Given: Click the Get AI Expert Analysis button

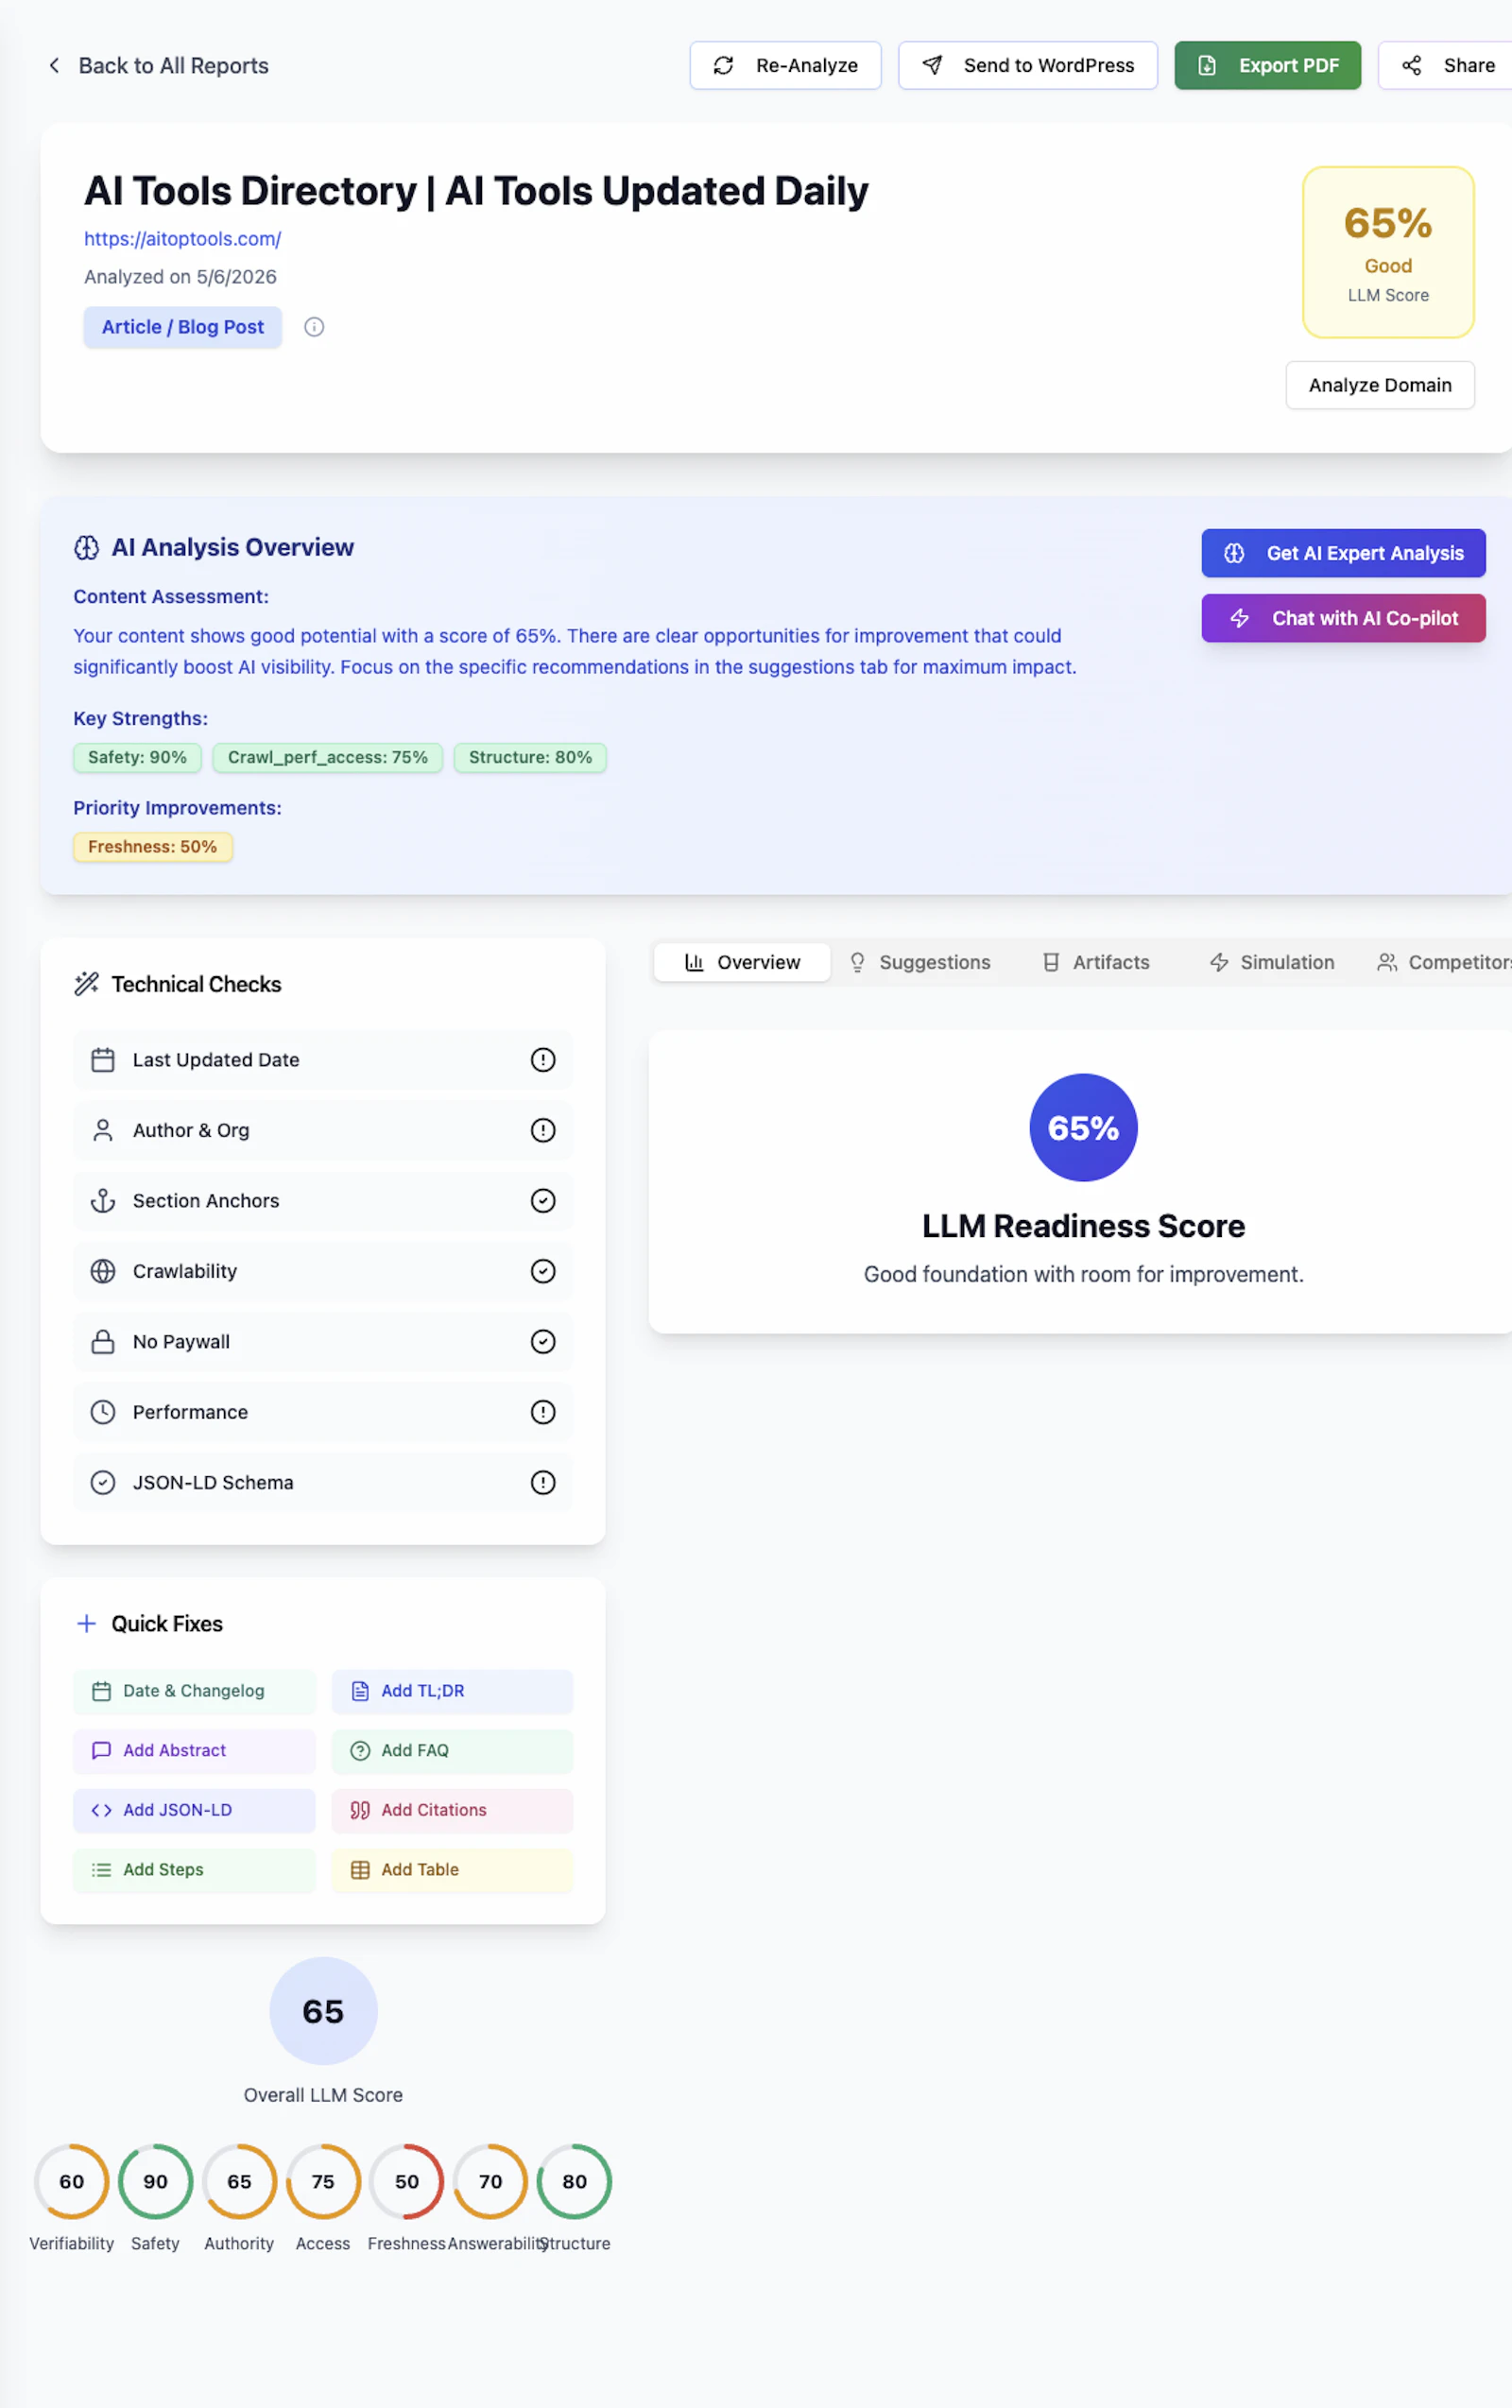Looking at the screenshot, I should [1343, 553].
